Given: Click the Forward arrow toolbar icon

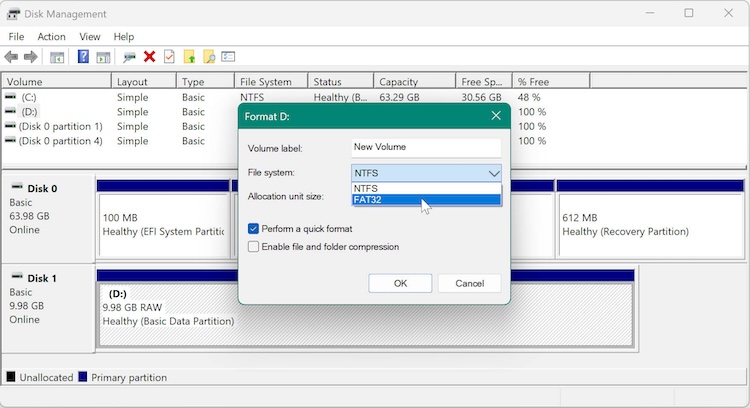Looking at the screenshot, I should [x=31, y=57].
